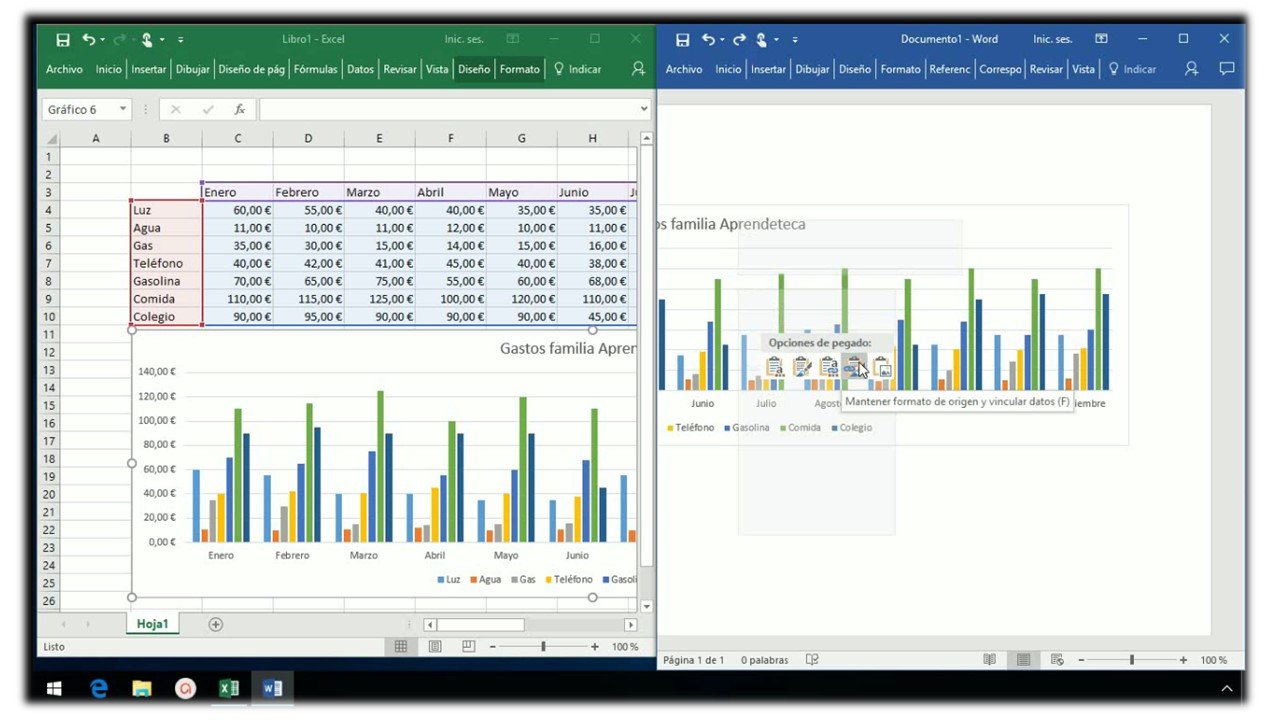This screenshot has height=720, width=1280.
Task: Click the formula bar Enter checkmark
Action: 208,109
